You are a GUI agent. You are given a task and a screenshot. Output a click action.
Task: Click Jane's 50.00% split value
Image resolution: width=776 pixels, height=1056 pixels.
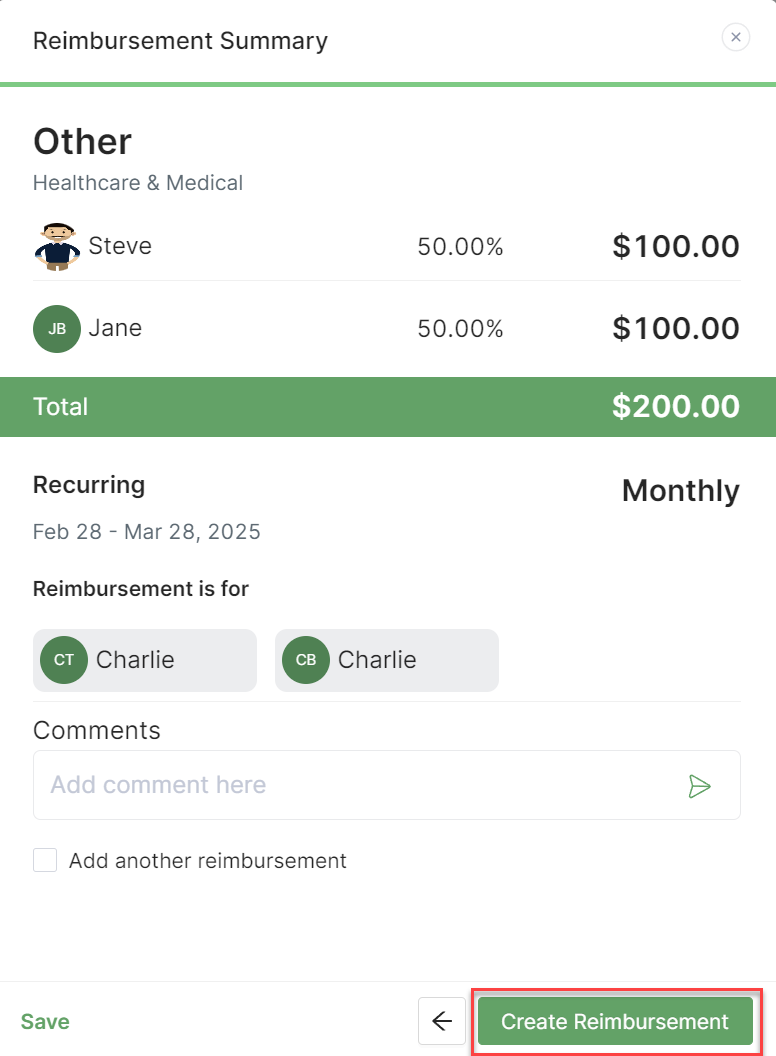point(460,329)
